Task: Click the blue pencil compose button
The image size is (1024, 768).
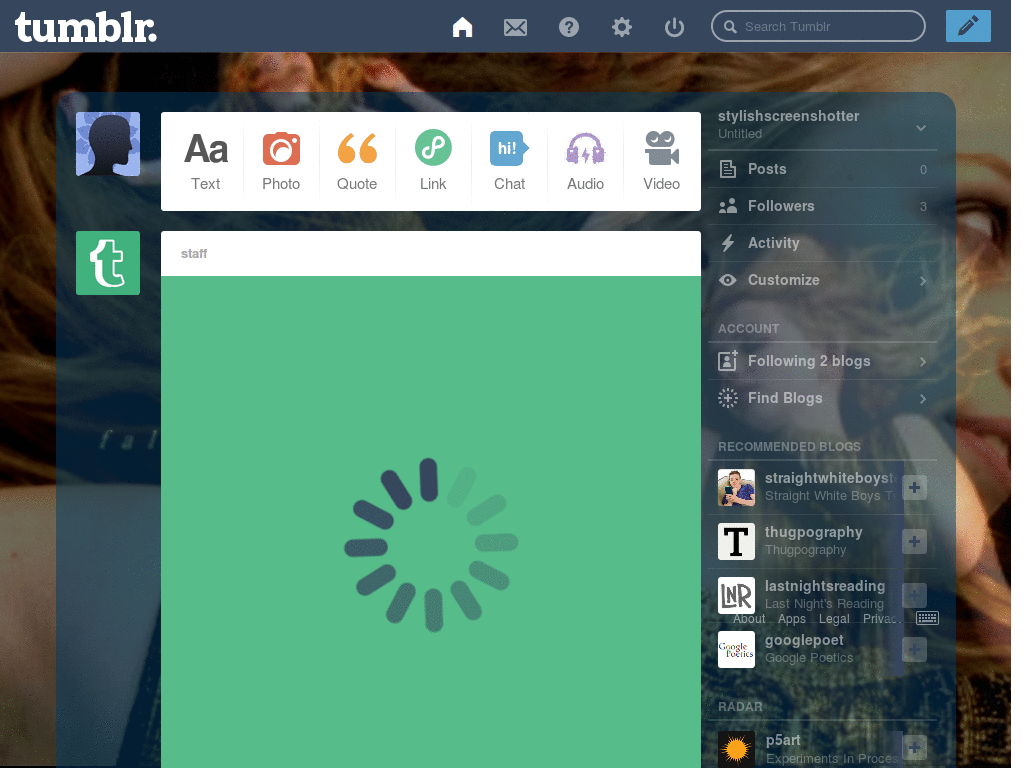Action: click(x=968, y=26)
